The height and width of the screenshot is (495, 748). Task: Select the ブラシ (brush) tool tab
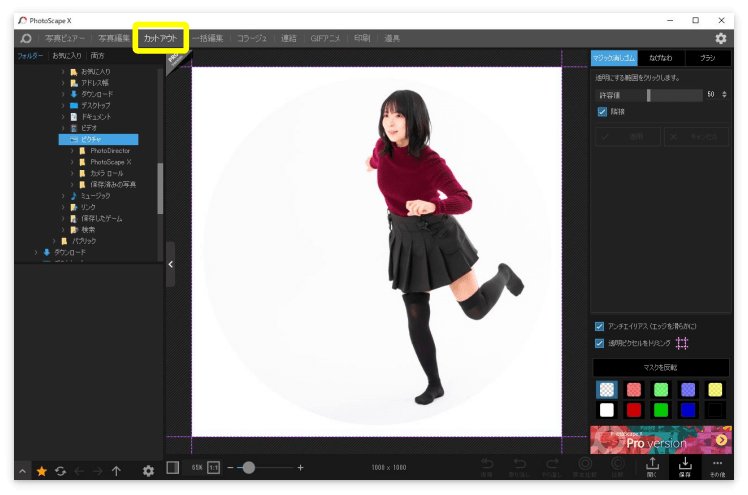click(x=707, y=58)
